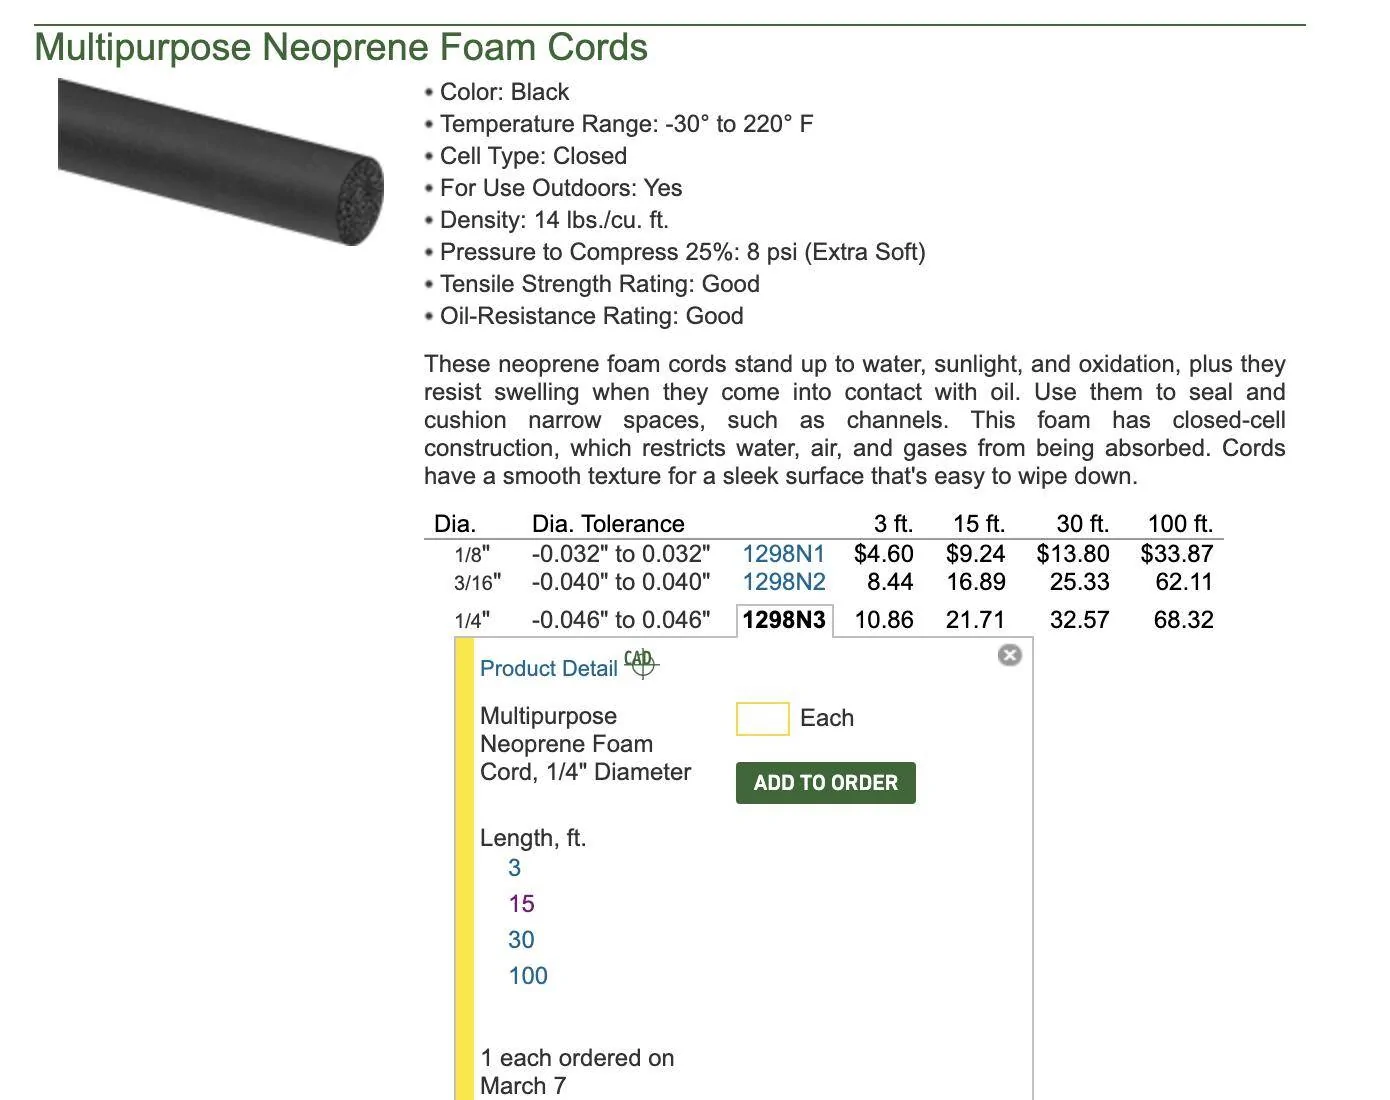This screenshot has width=1390, height=1100.
Task: Click the 1/8" diameter cell
Action: coord(472,555)
